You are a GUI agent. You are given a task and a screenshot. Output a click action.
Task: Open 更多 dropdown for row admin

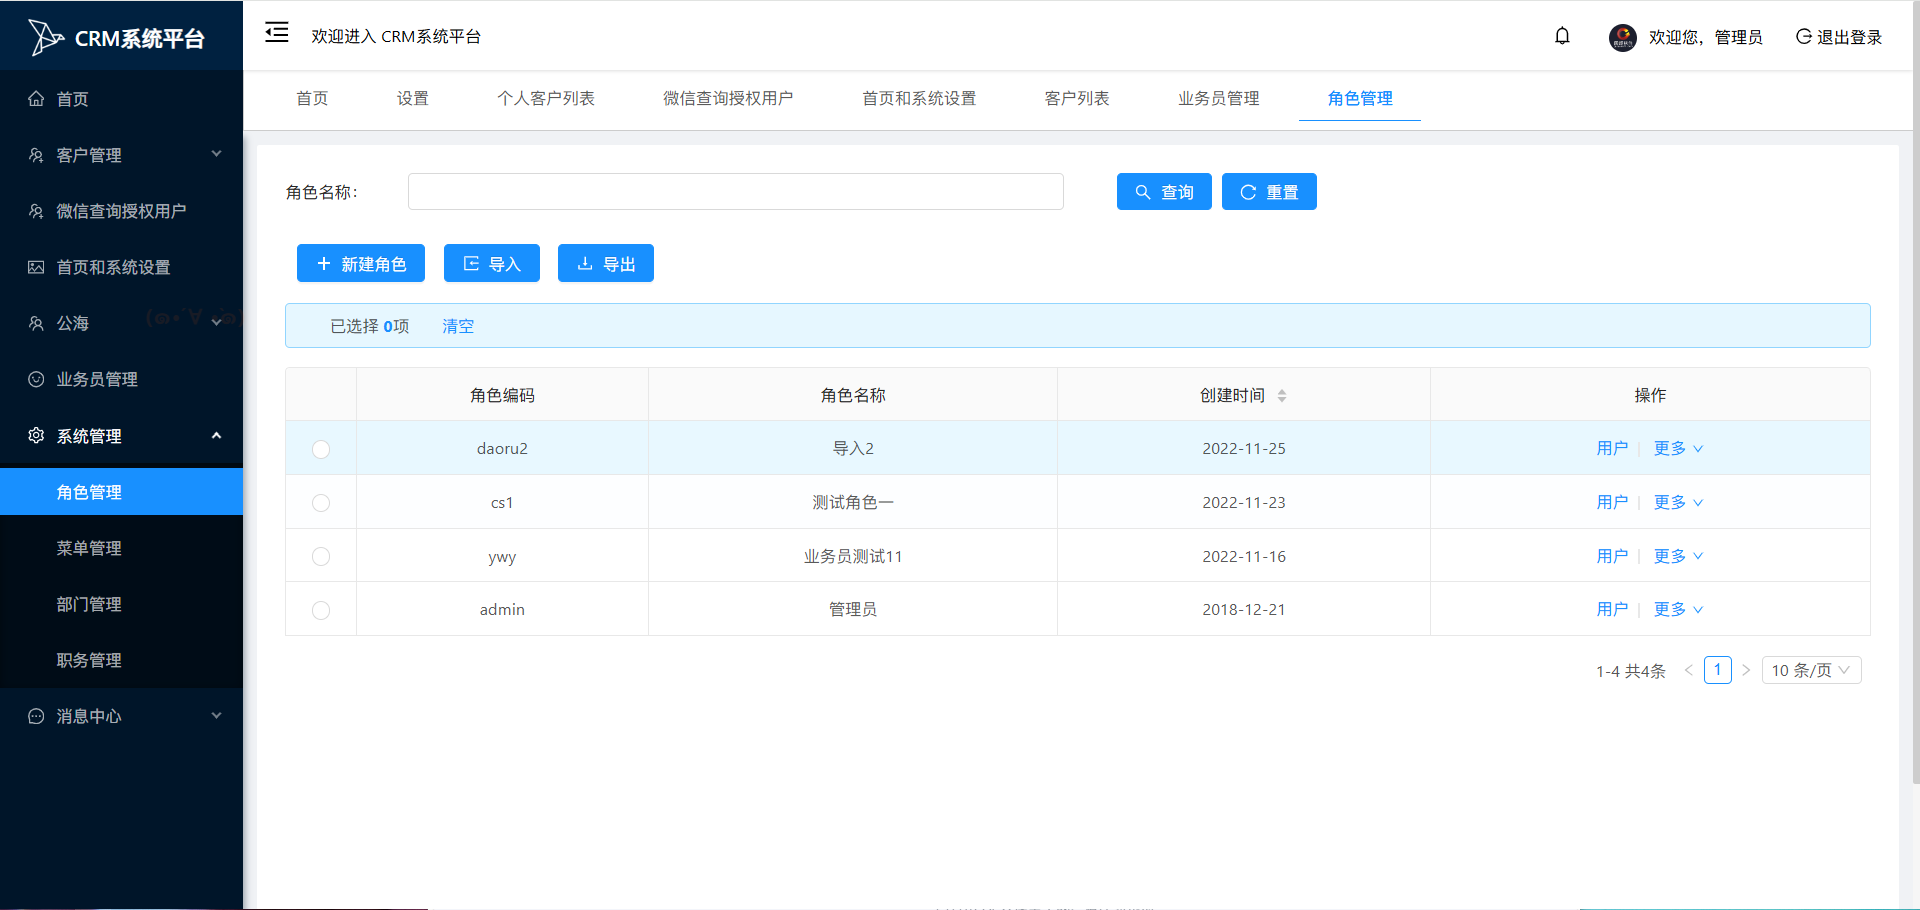pos(1678,609)
